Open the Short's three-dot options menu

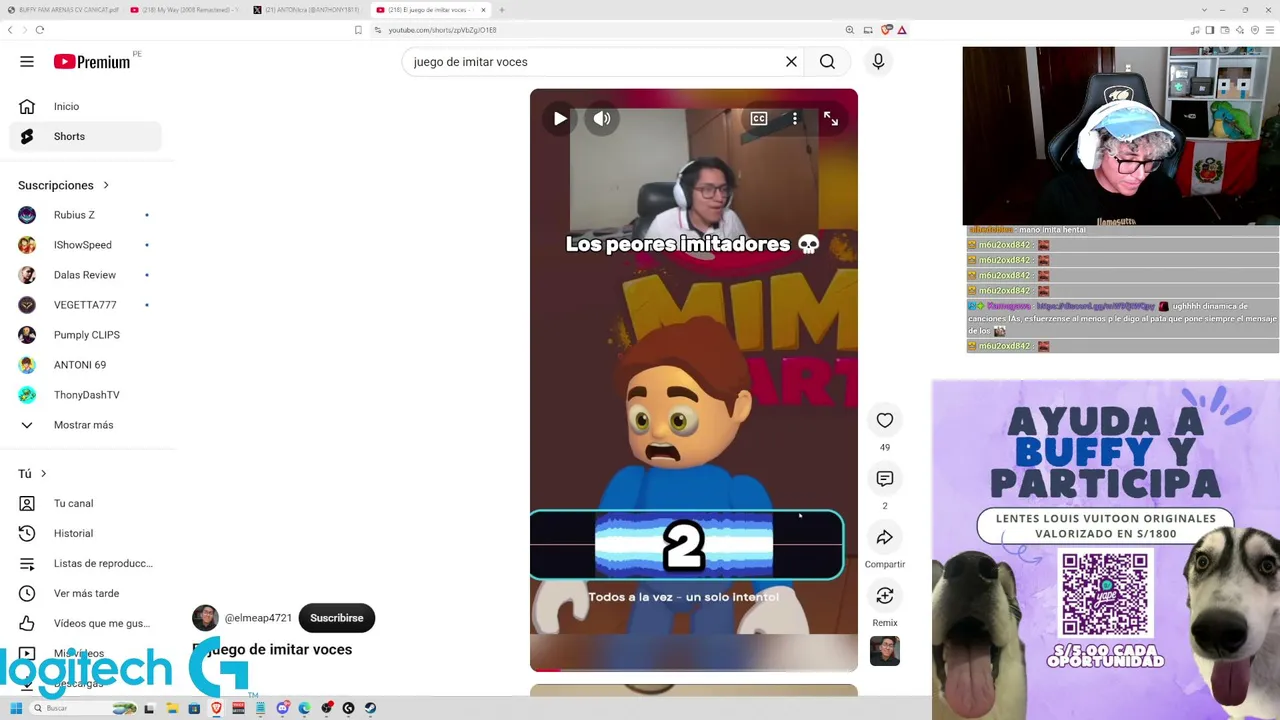pyautogui.click(x=795, y=118)
